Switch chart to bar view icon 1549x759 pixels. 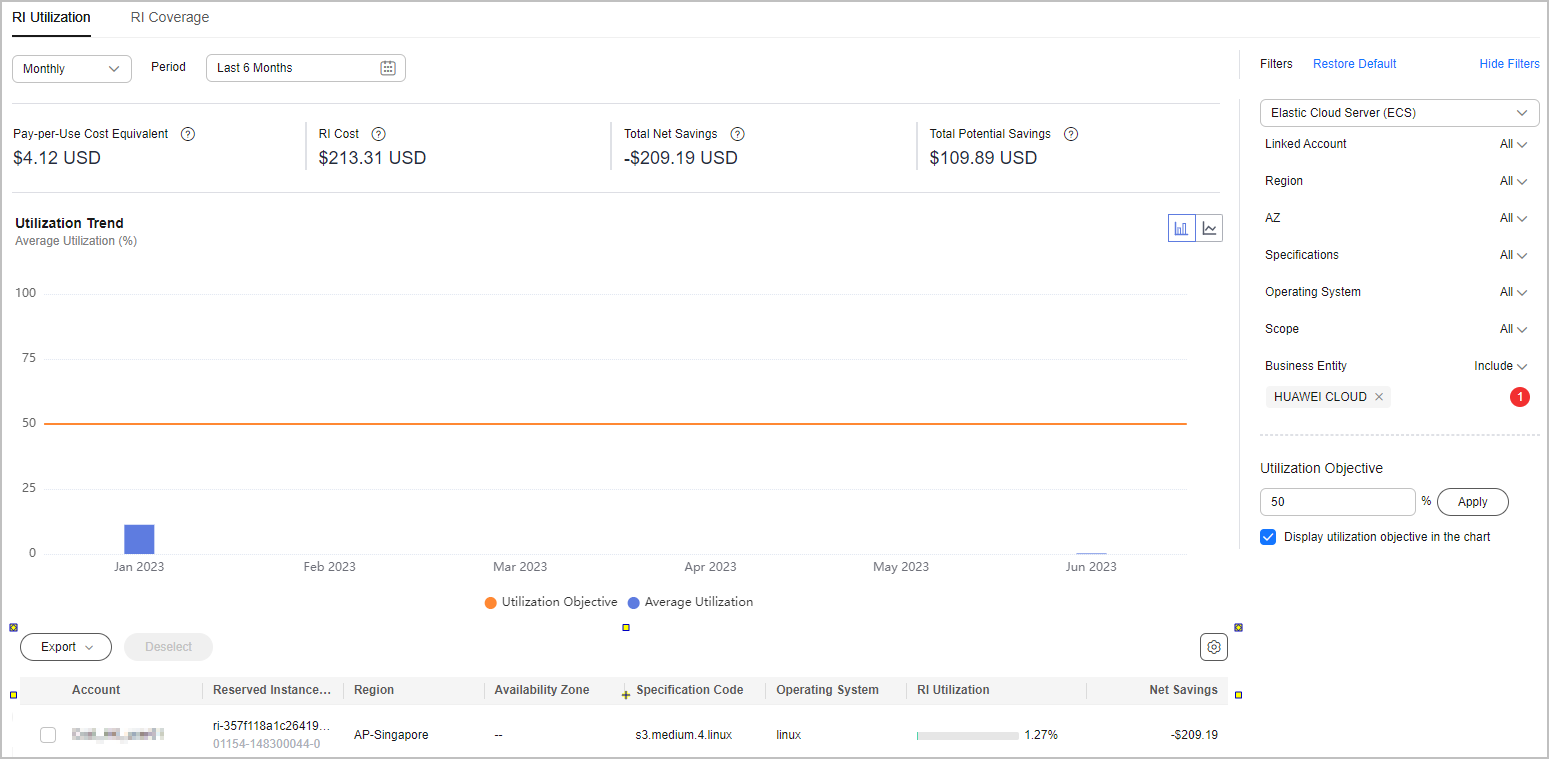point(1182,228)
